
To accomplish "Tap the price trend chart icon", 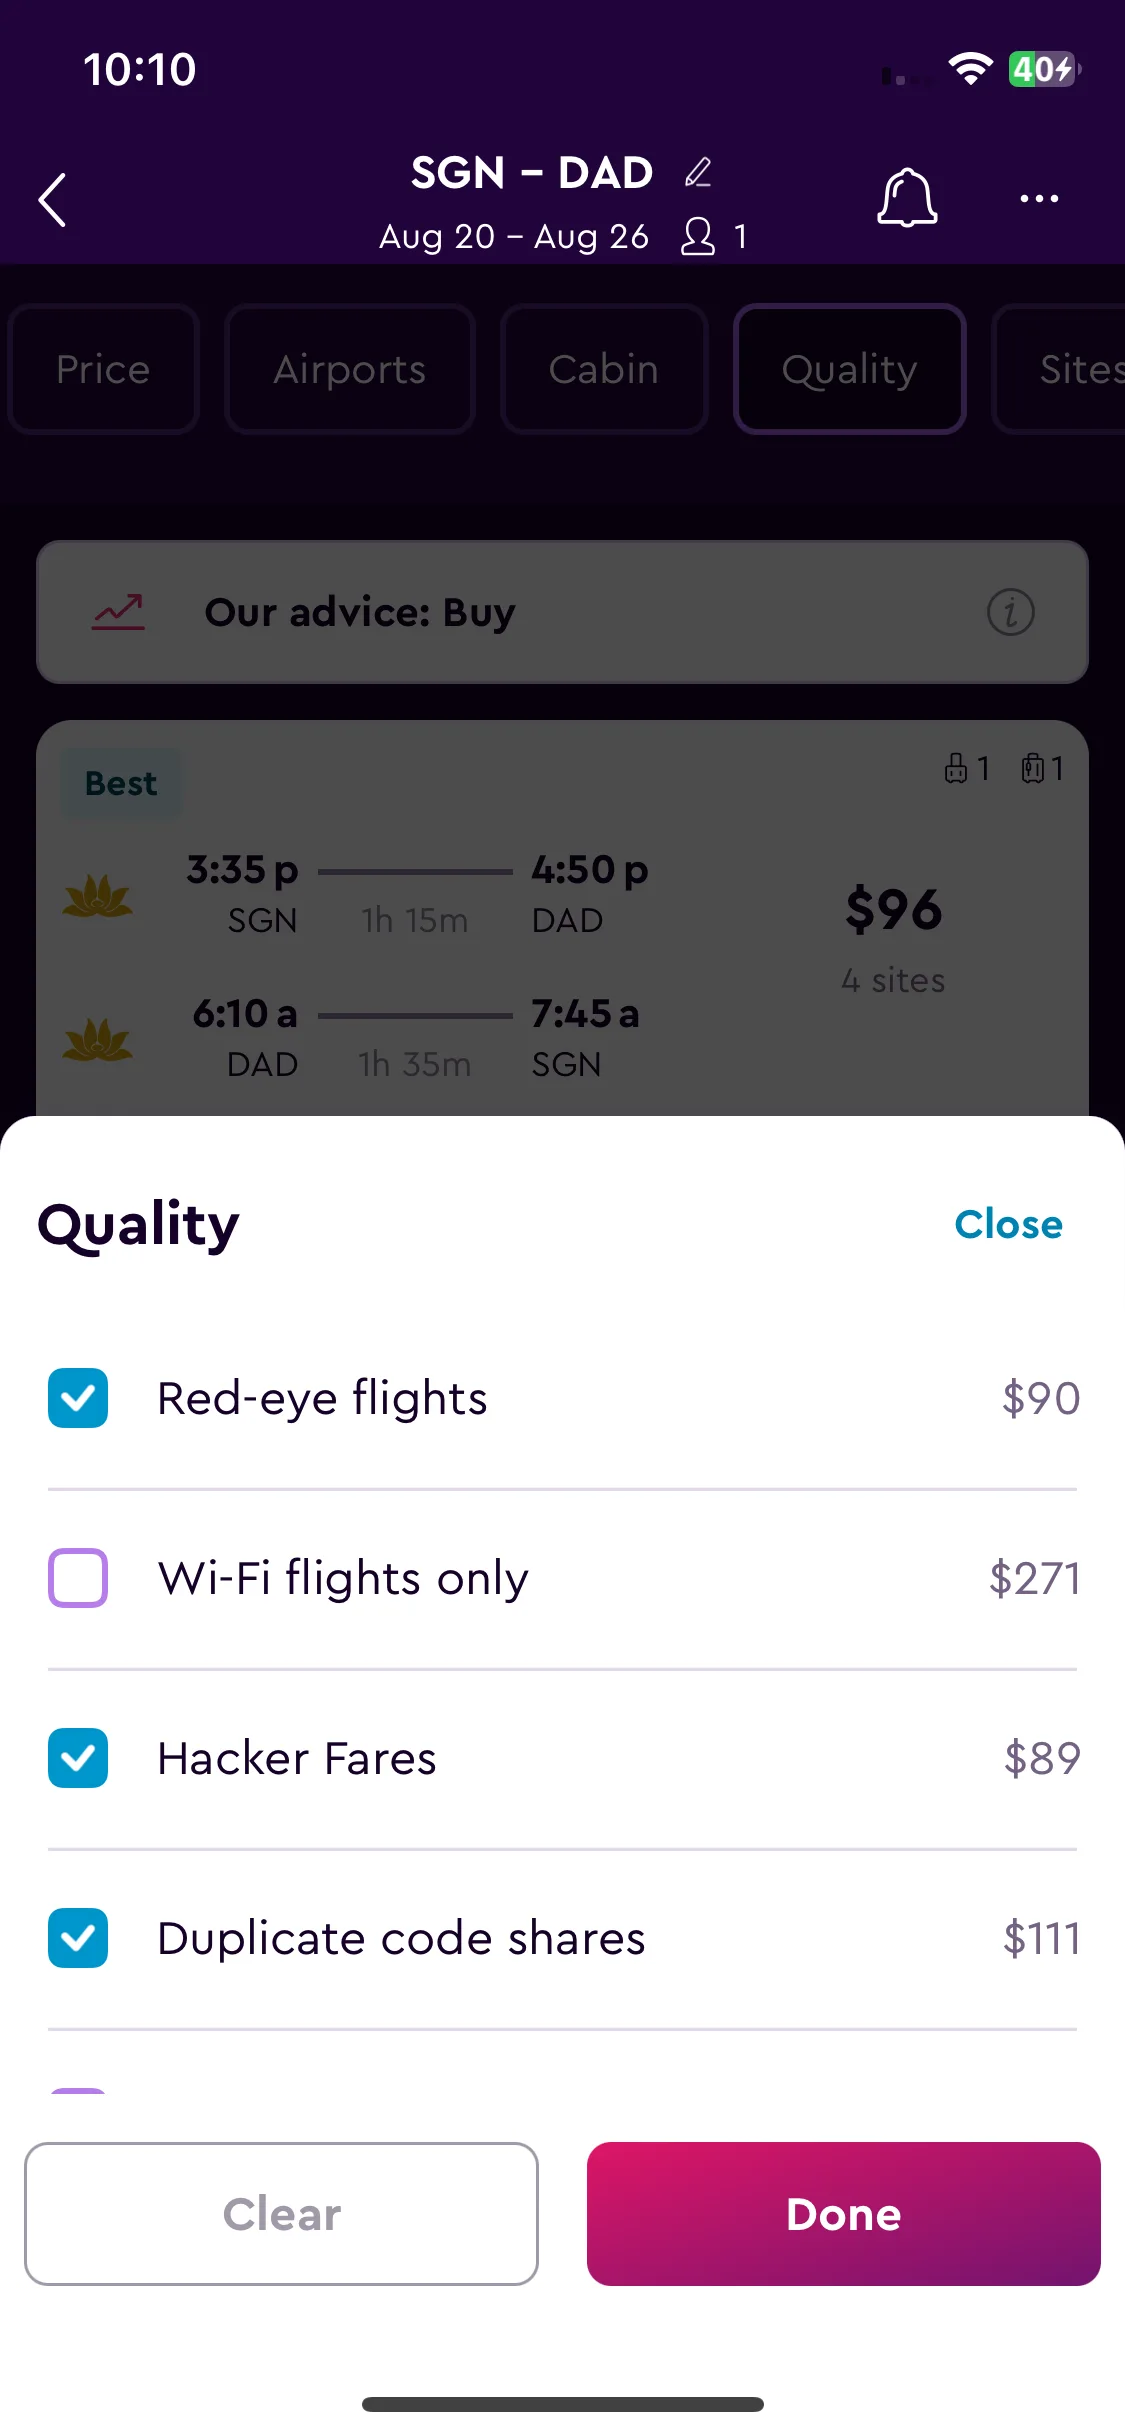I will (x=119, y=612).
